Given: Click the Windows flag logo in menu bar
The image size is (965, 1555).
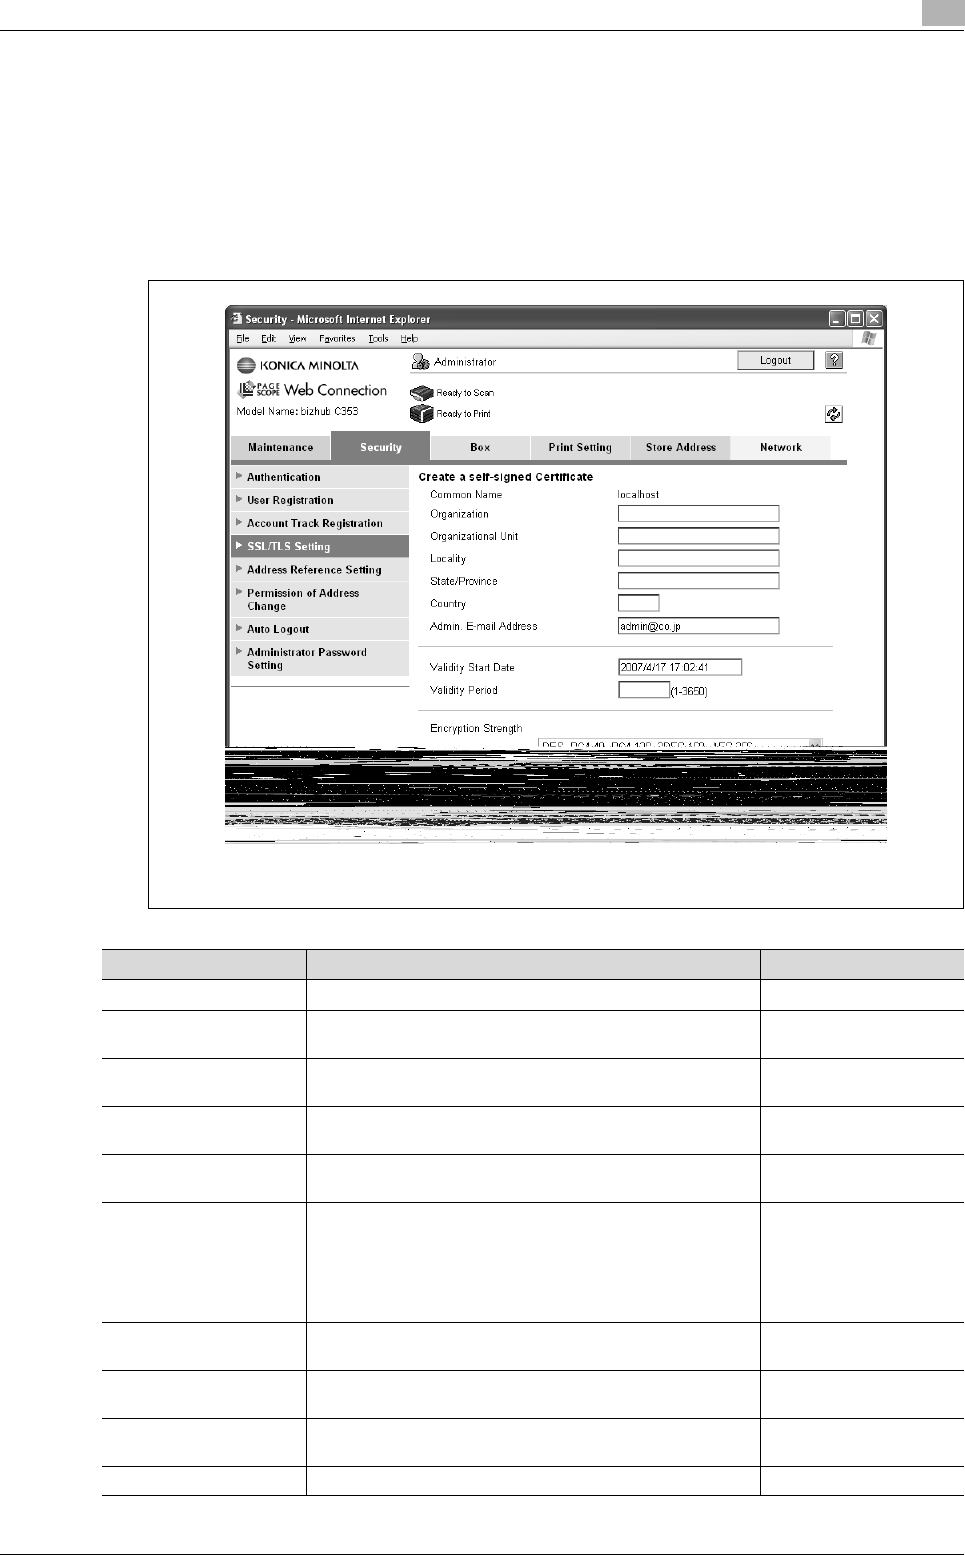Looking at the screenshot, I should pyautogui.click(x=869, y=339).
